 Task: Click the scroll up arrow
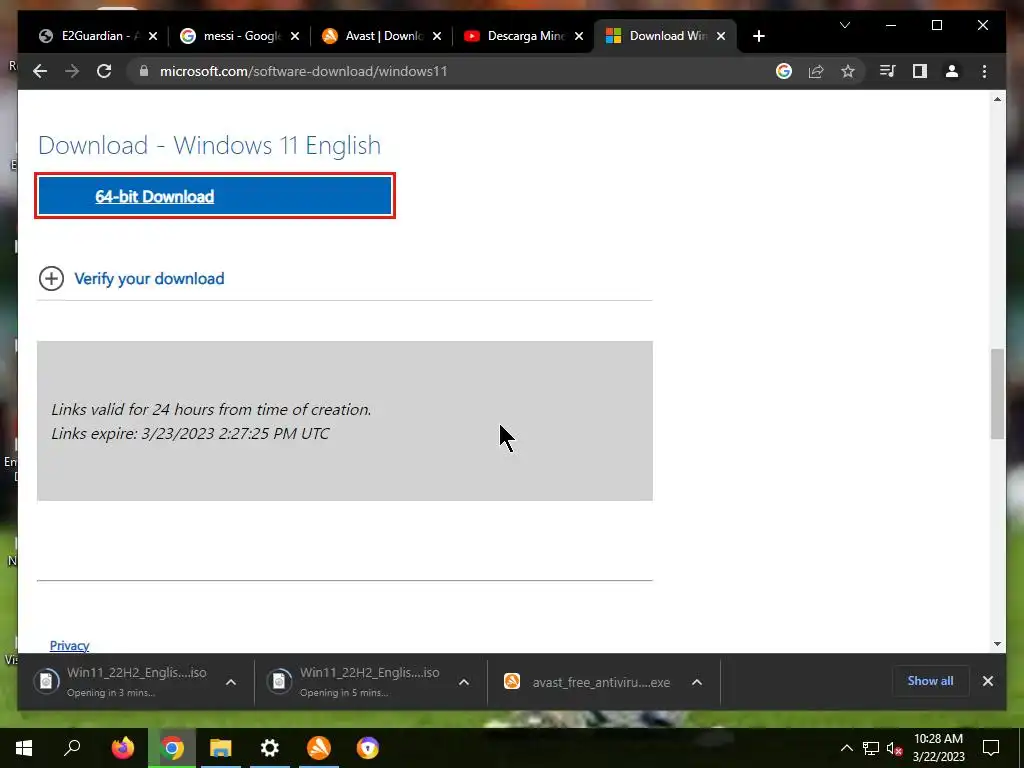[x=997, y=99]
